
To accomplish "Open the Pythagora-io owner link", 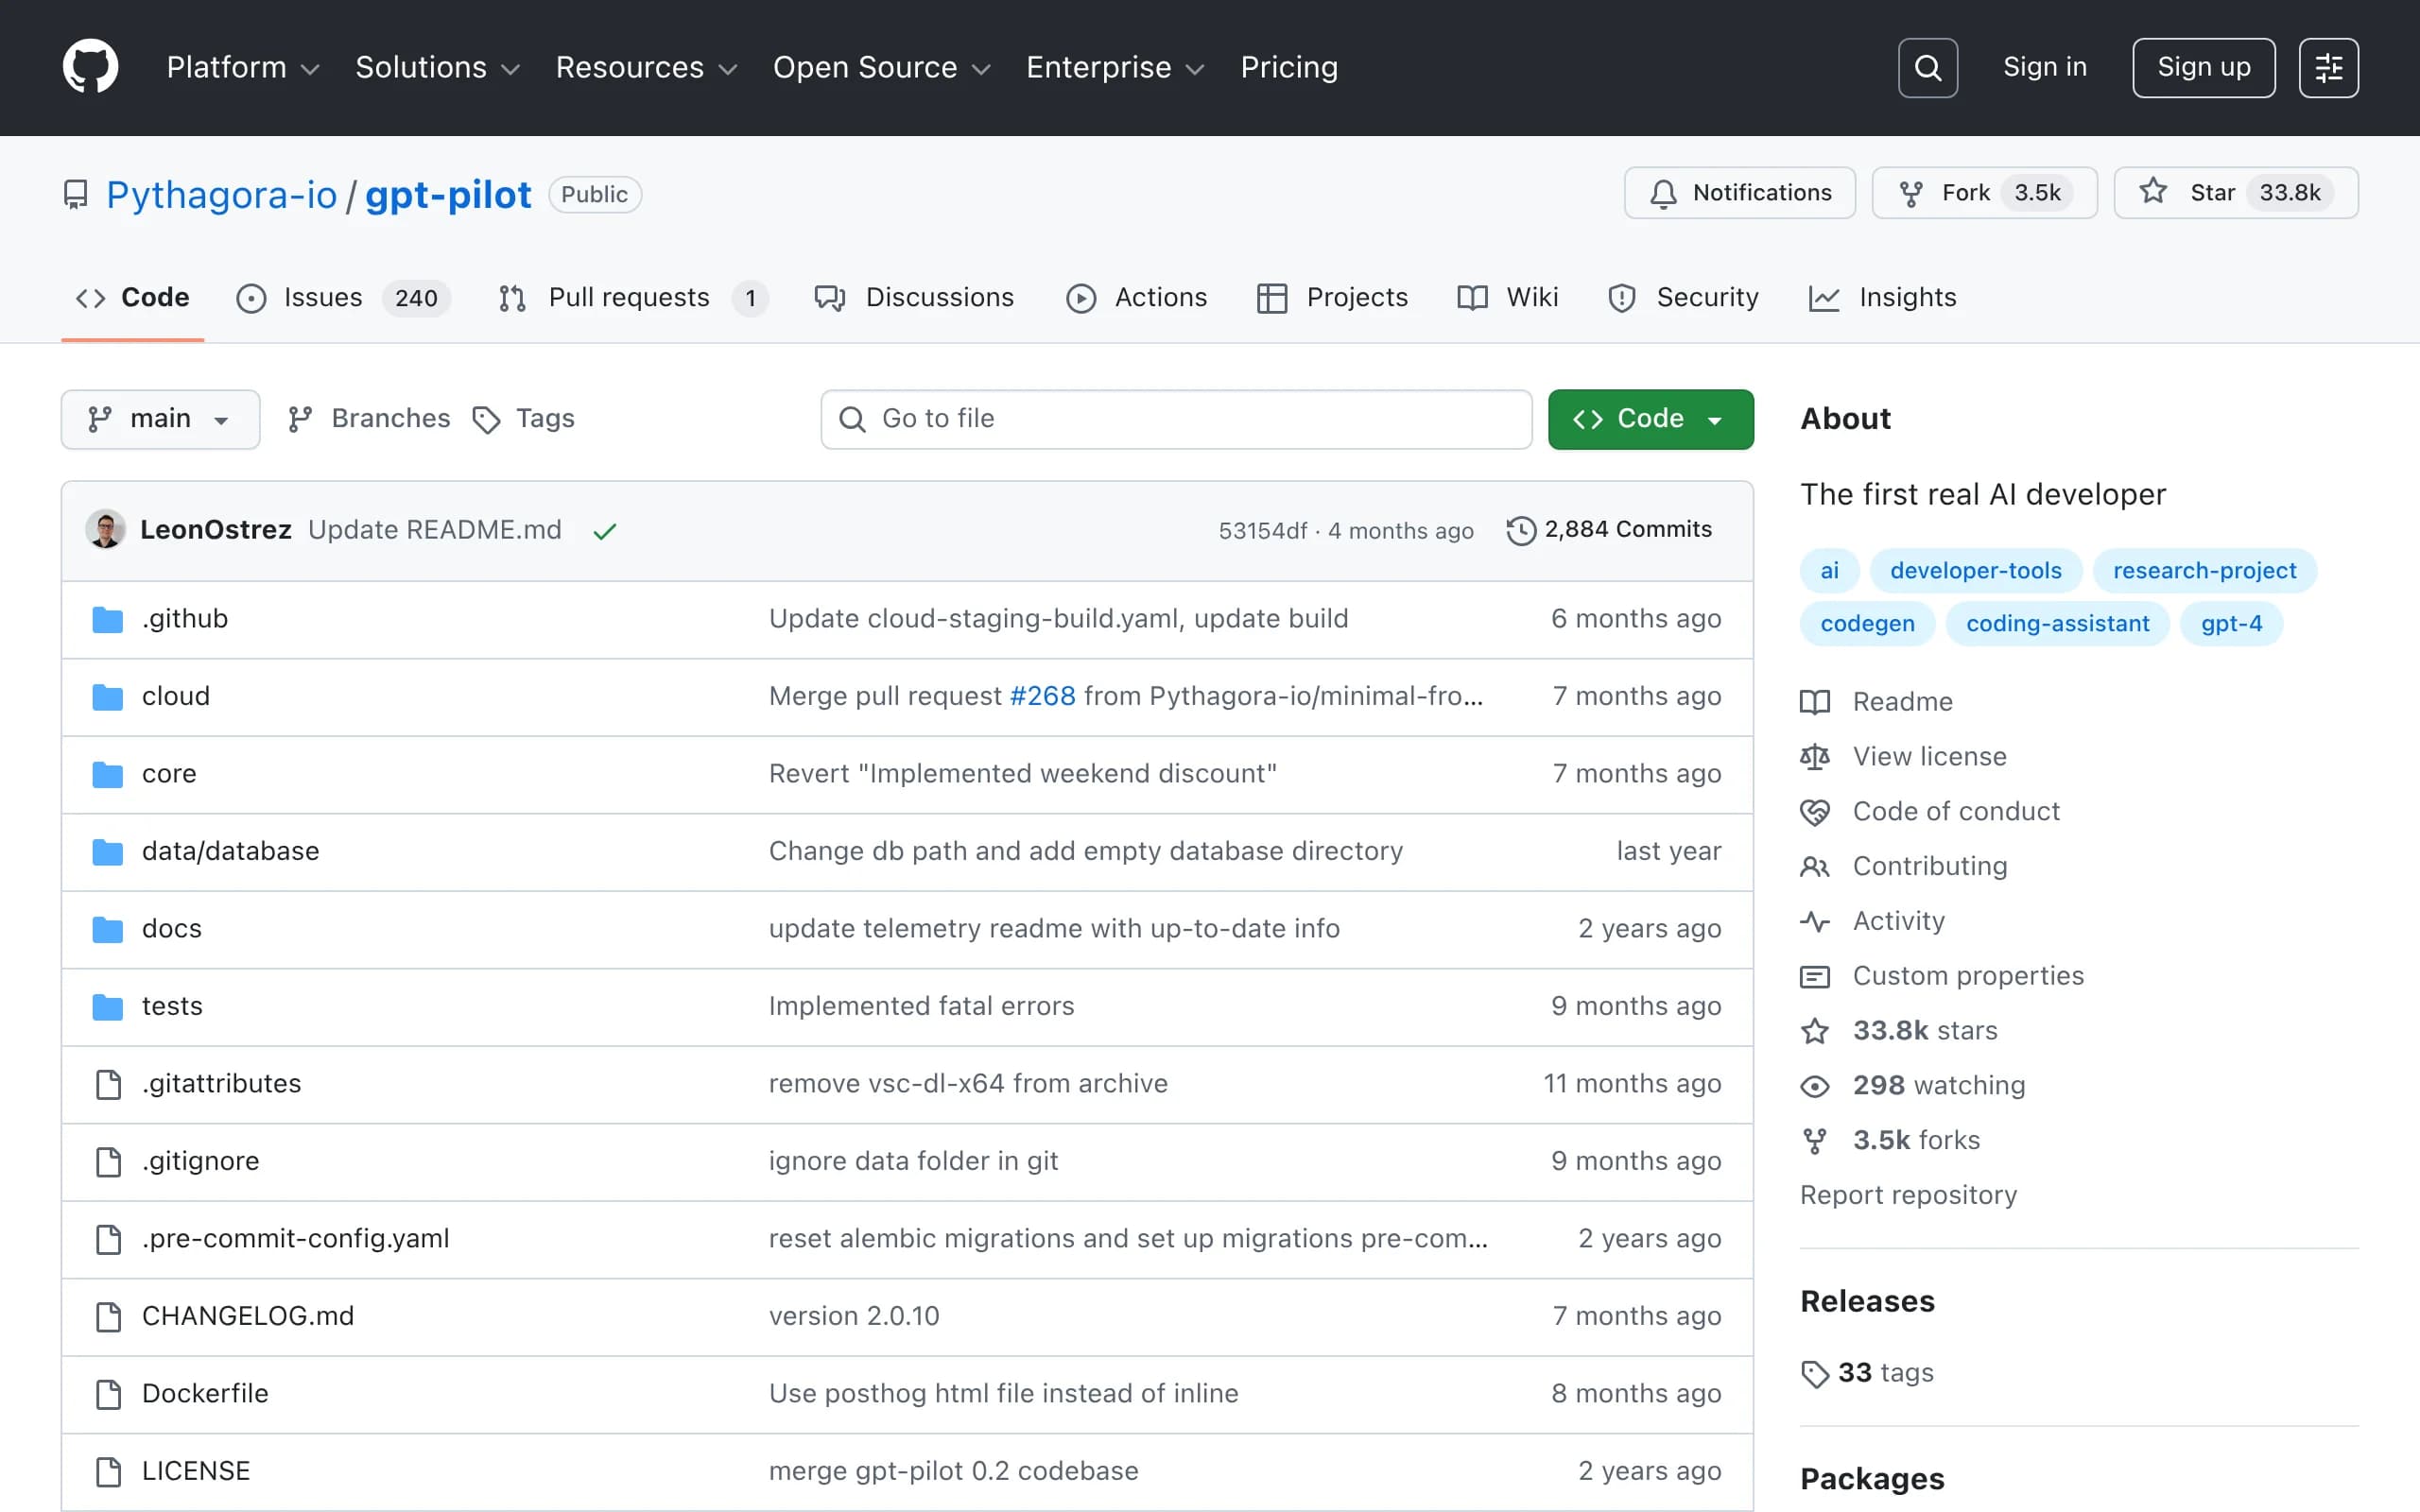I will [x=222, y=195].
